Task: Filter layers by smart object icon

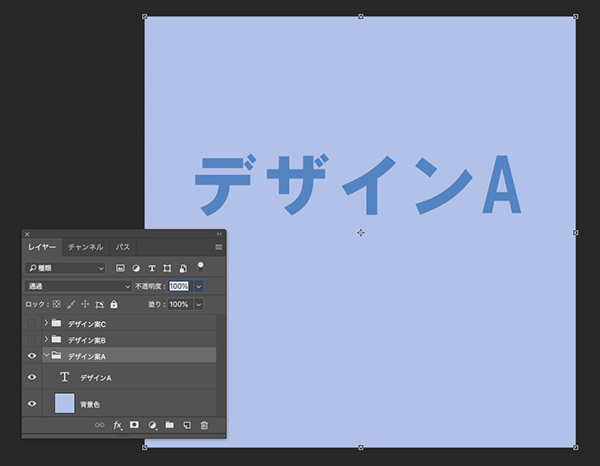Action: pyautogui.click(x=183, y=268)
